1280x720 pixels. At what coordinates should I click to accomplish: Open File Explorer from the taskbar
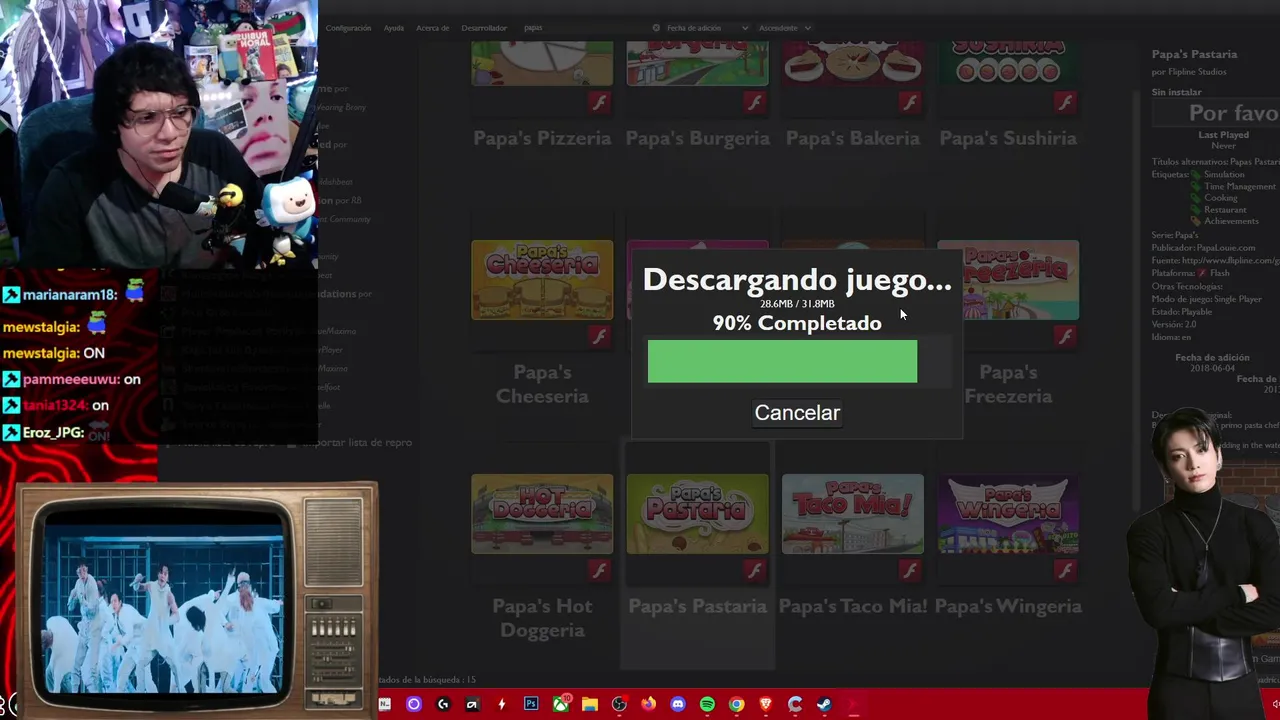click(x=590, y=704)
